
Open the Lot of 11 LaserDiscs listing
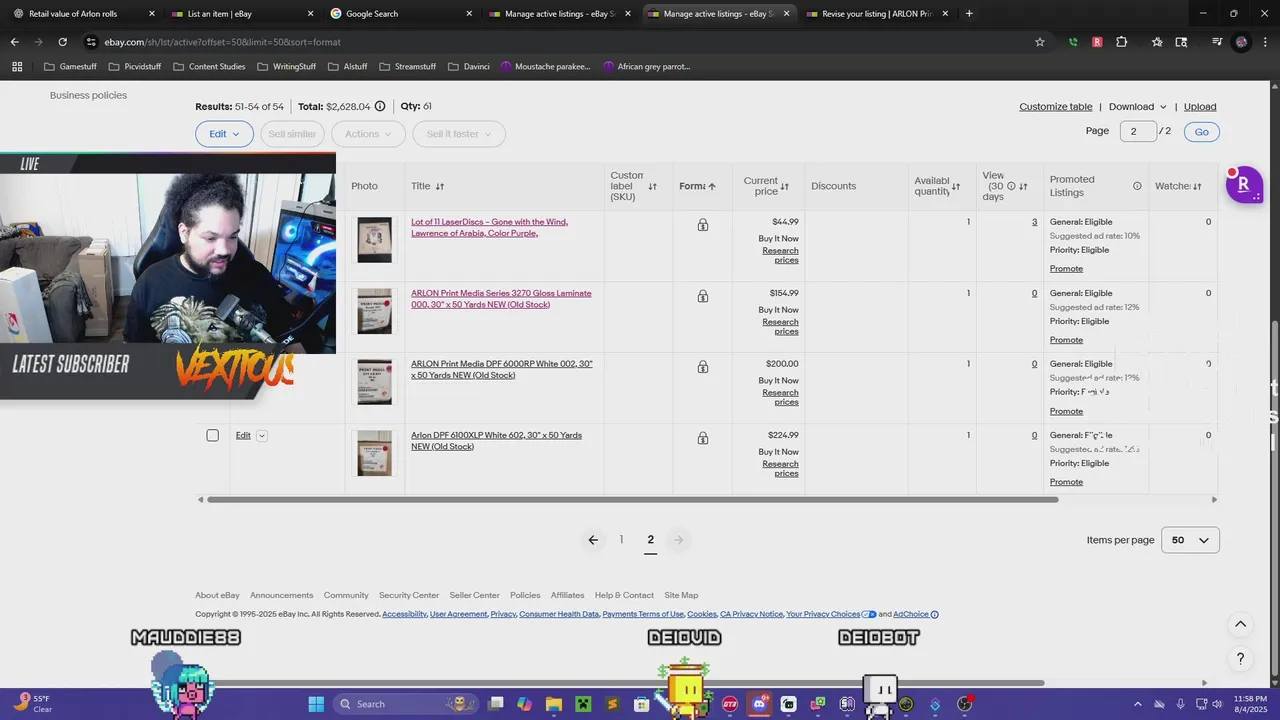(489, 227)
